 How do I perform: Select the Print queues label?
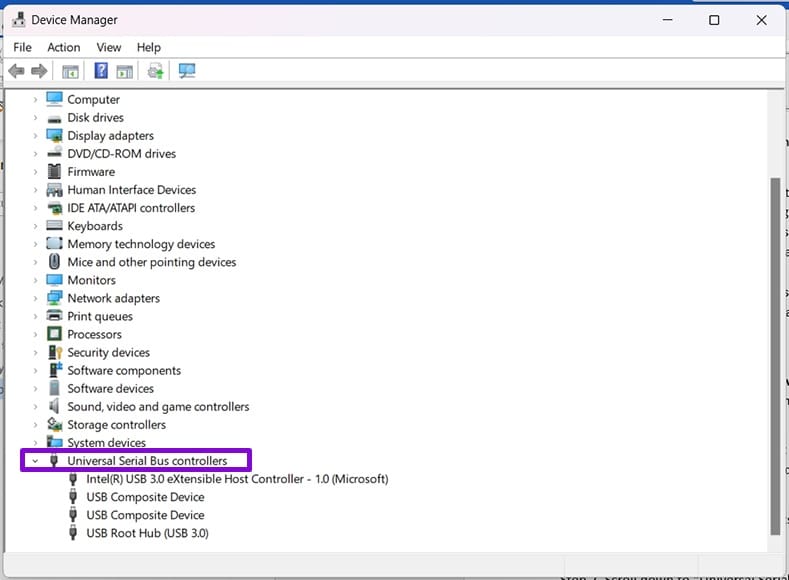coord(100,316)
